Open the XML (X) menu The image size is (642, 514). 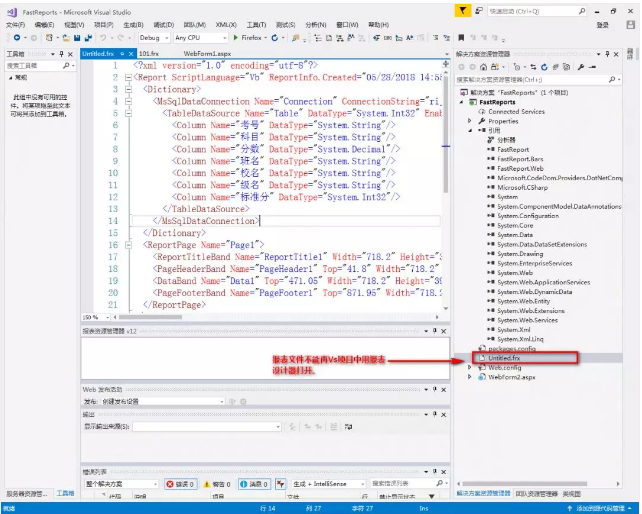[226, 25]
